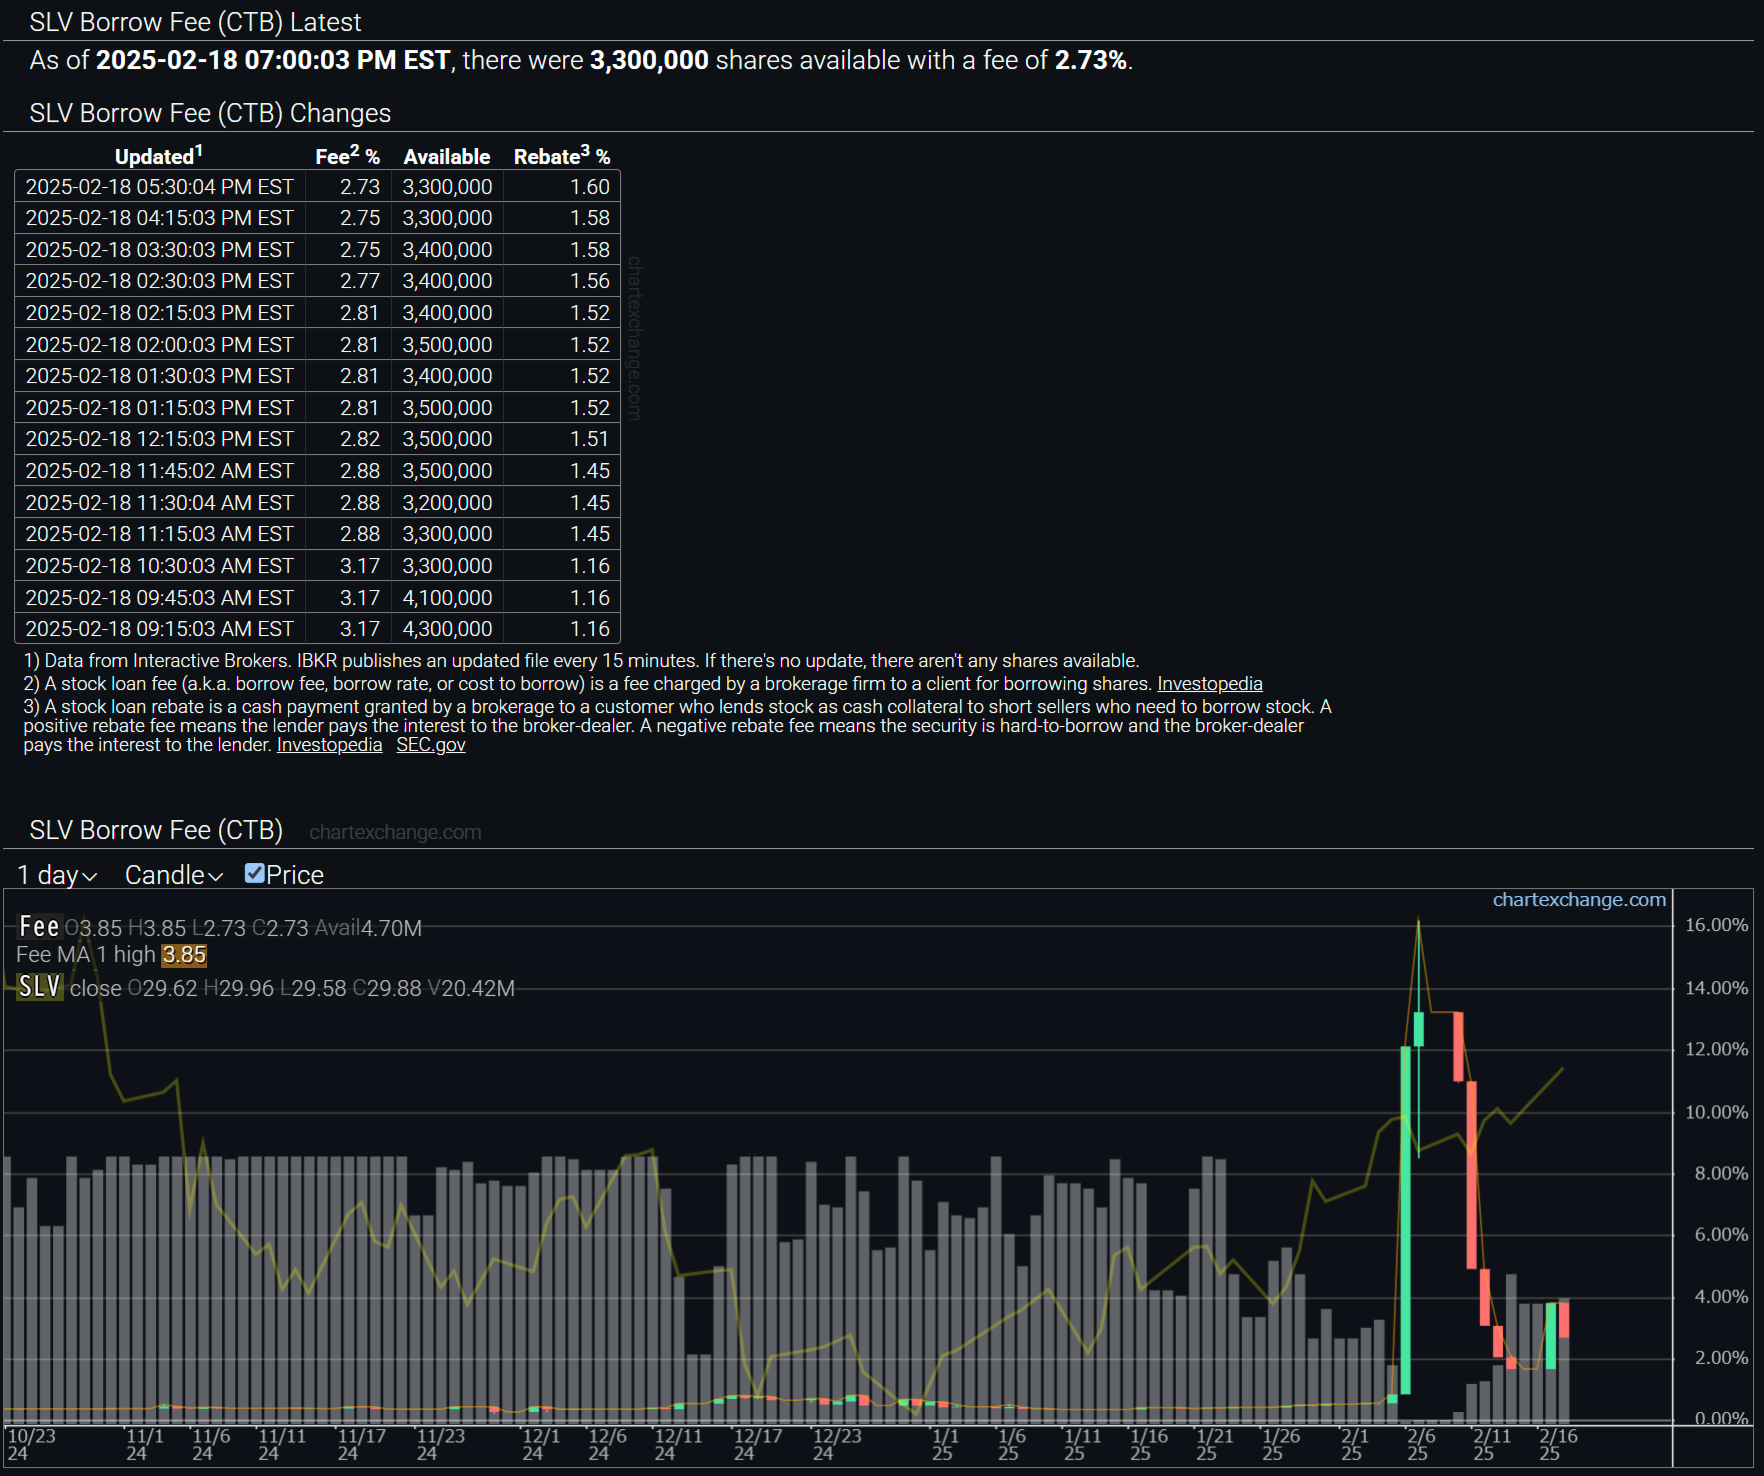This screenshot has height=1476, width=1764.
Task: Click chartexchange.com link on chart corner
Action: tap(1578, 900)
